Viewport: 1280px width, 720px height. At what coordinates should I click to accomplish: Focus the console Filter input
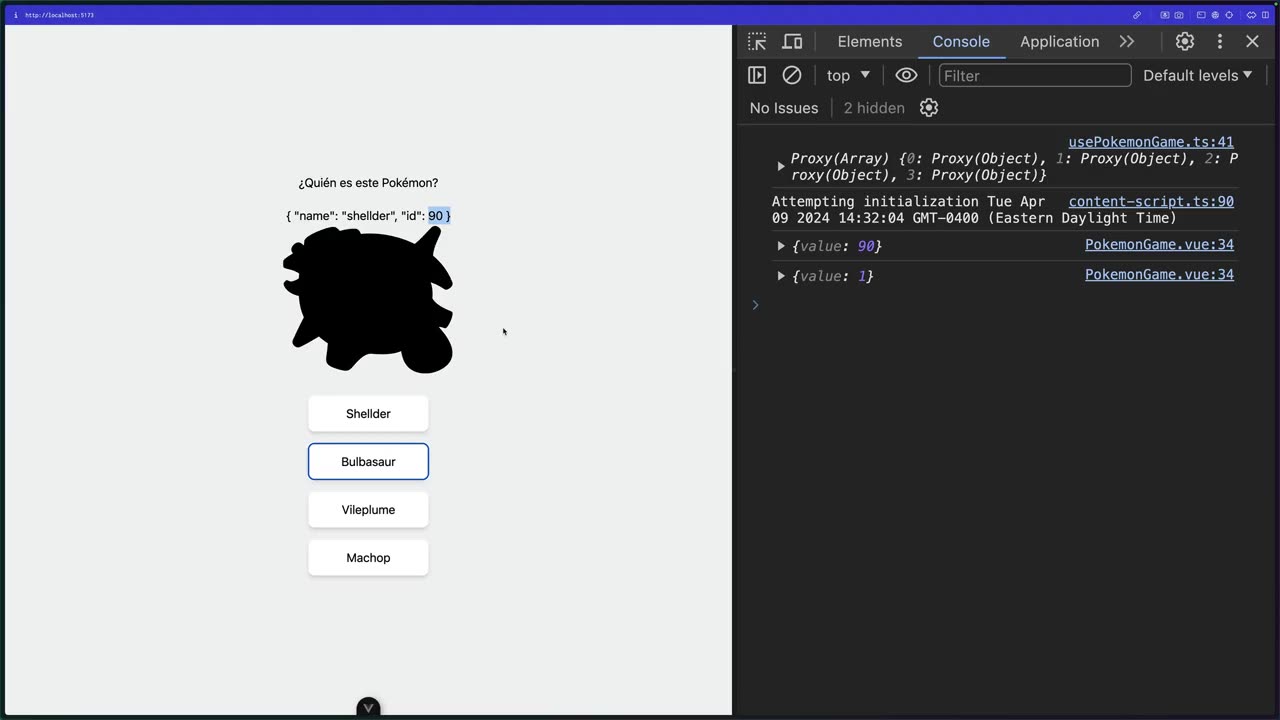coord(1035,75)
